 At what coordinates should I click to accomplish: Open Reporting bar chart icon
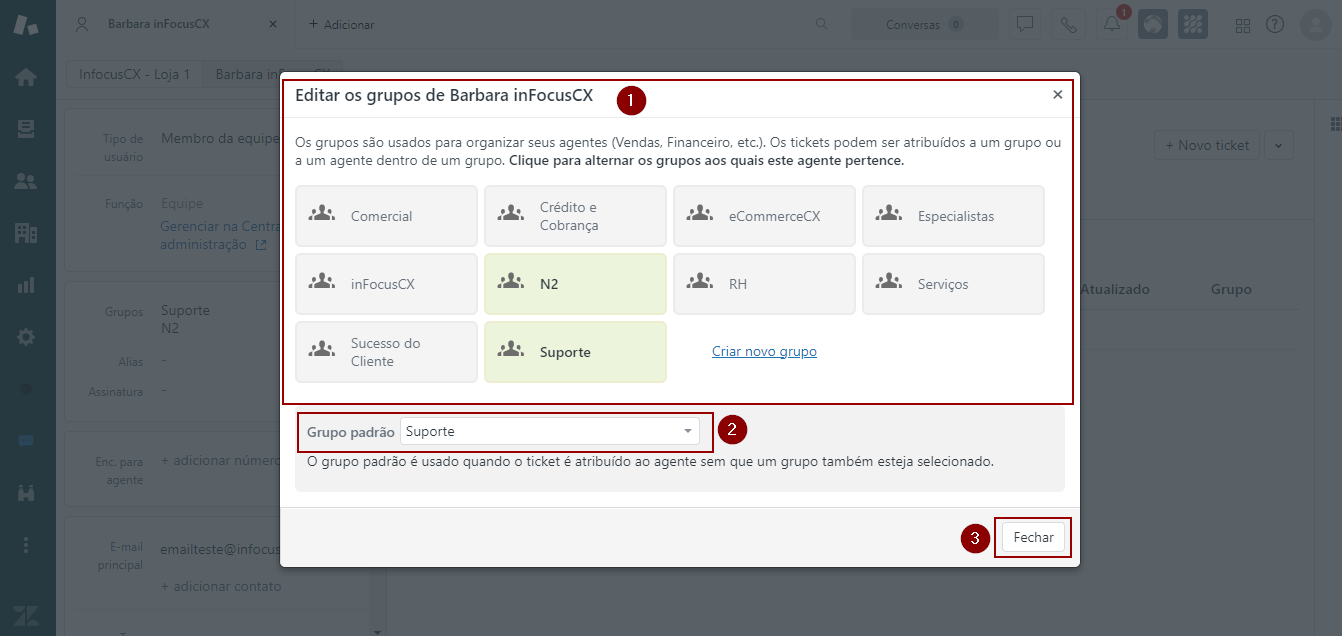(26, 285)
